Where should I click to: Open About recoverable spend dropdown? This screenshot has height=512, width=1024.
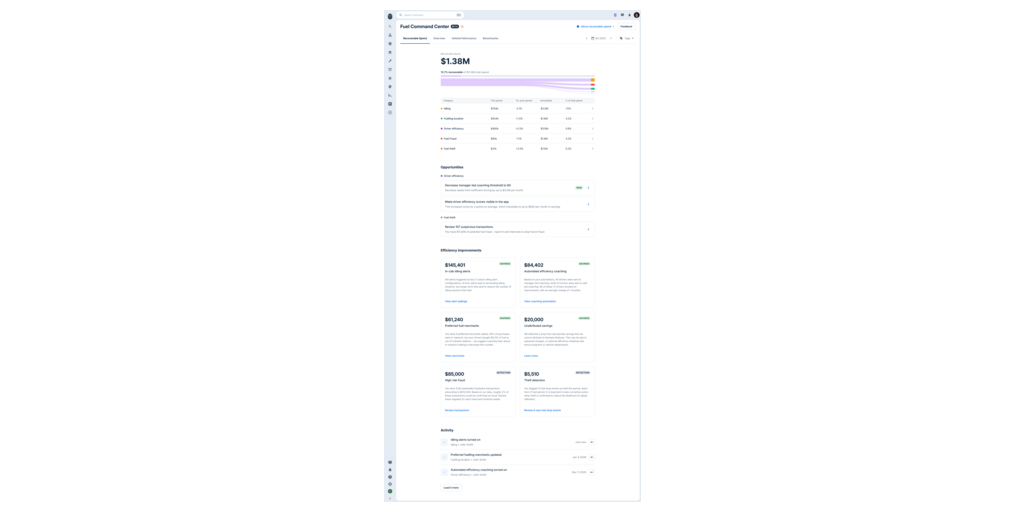coord(596,27)
